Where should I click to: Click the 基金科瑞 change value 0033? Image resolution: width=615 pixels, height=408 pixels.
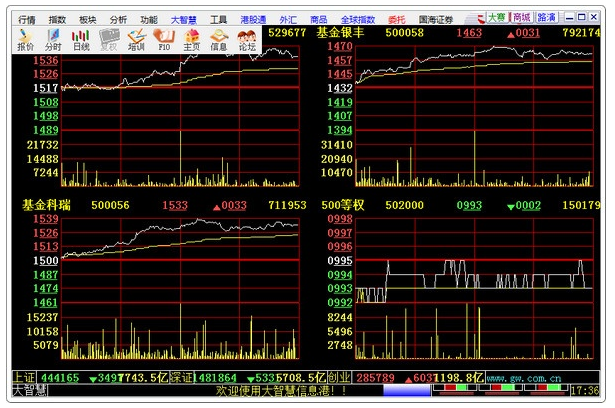(x=234, y=205)
